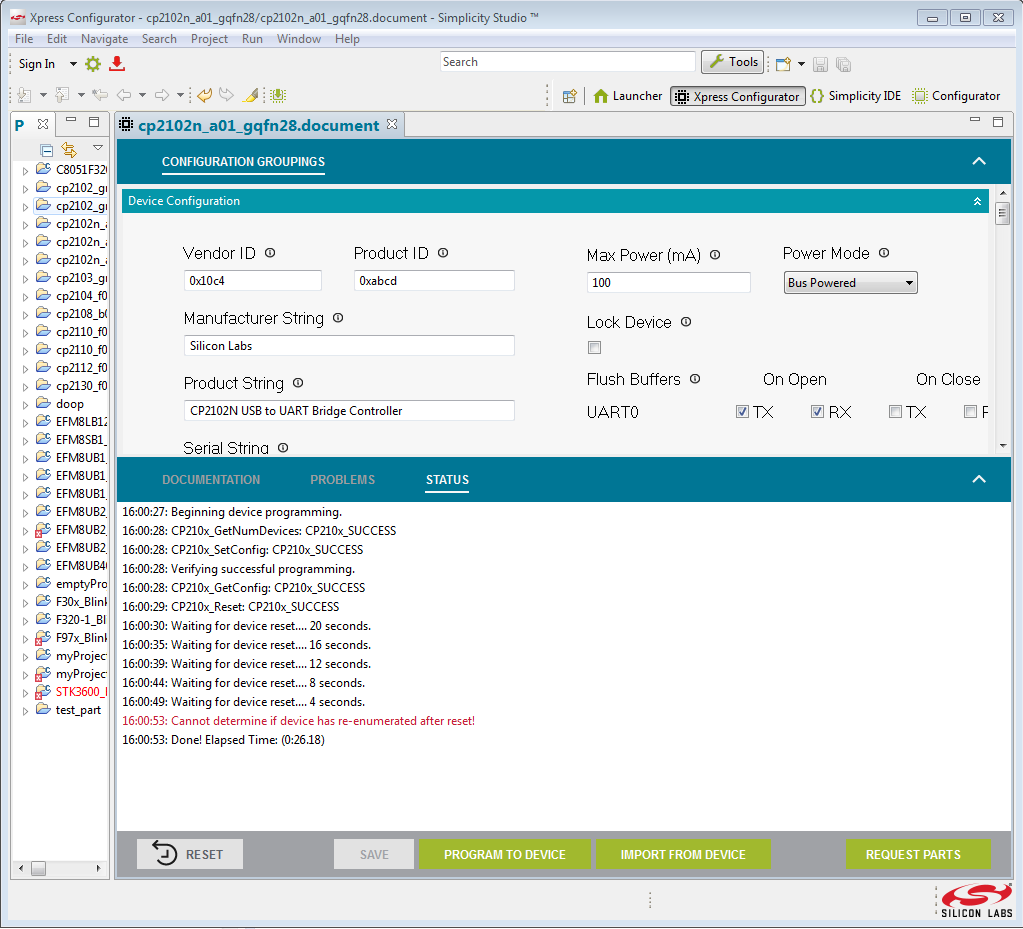Image resolution: width=1023 pixels, height=929 pixels.
Task: Open the Power Mode dropdown
Action: [x=908, y=282]
